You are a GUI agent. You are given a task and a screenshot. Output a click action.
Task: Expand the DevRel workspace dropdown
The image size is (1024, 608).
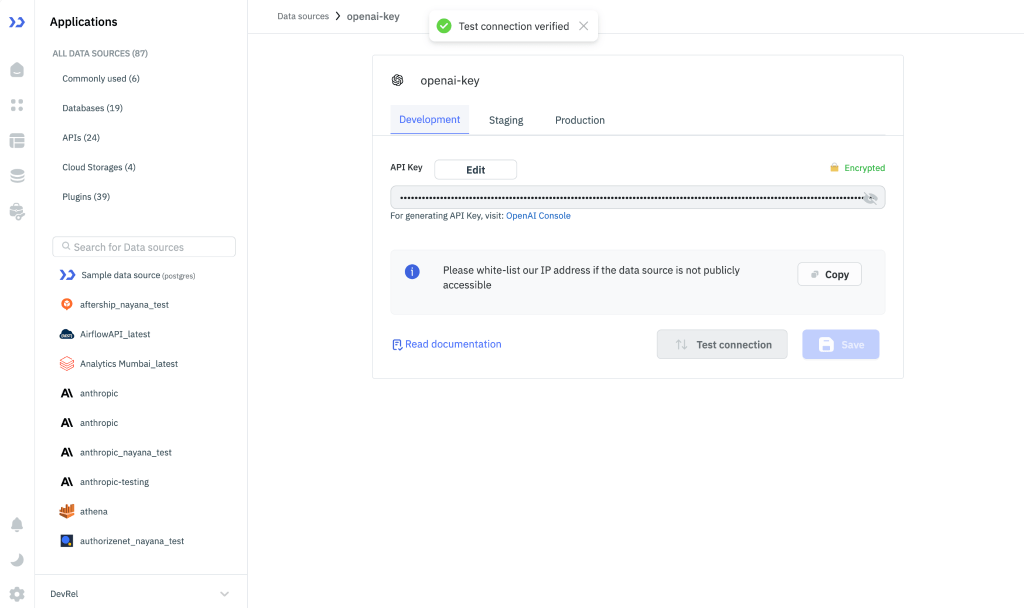point(224,594)
